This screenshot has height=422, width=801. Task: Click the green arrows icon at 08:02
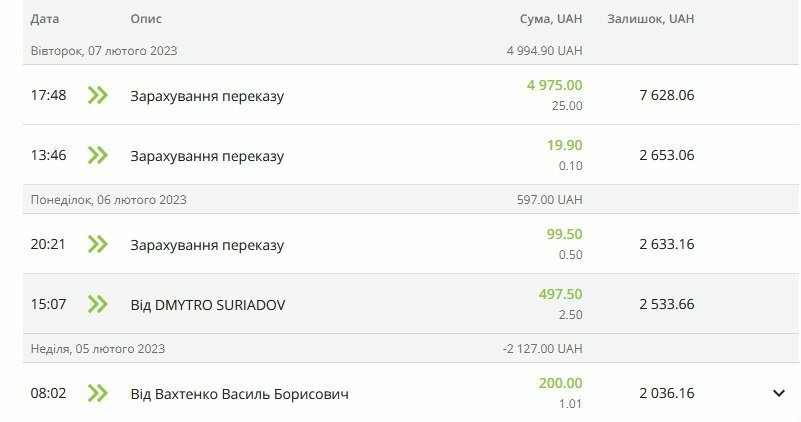[97, 393]
